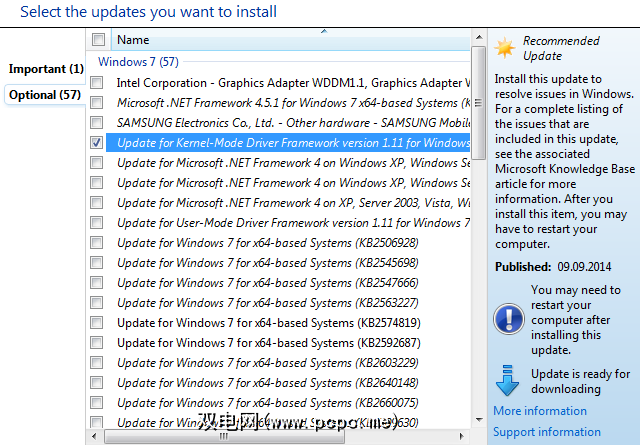The height and width of the screenshot is (445, 640).
Task: Open the Support information link
Action: tap(547, 432)
